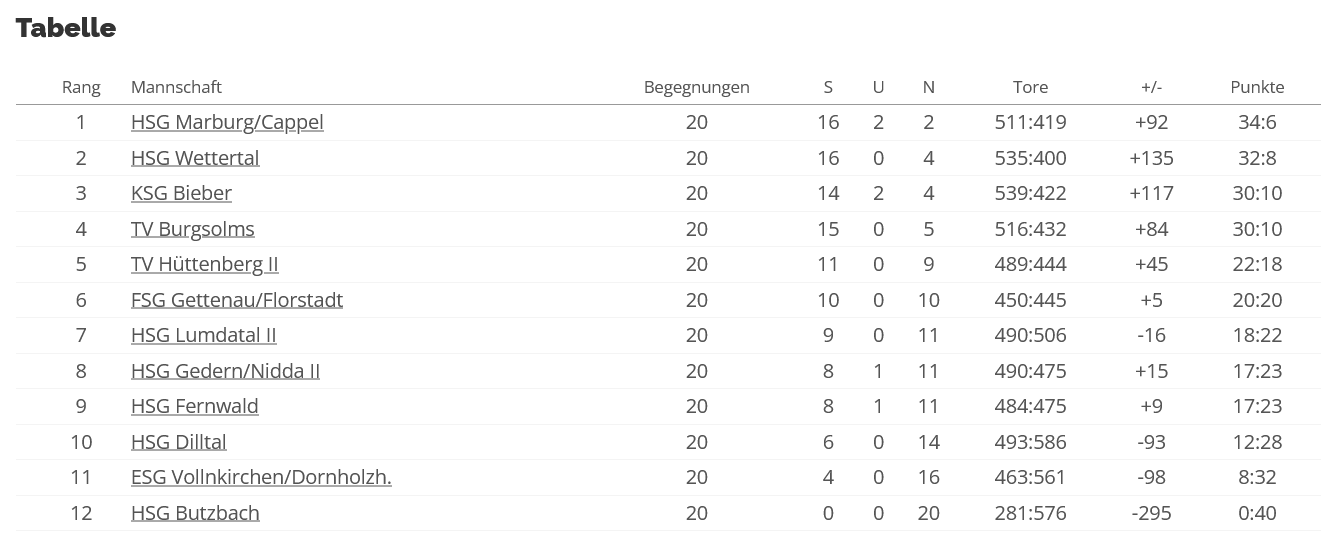Click the Punkte column header
The image size is (1339, 551).
(1257, 87)
